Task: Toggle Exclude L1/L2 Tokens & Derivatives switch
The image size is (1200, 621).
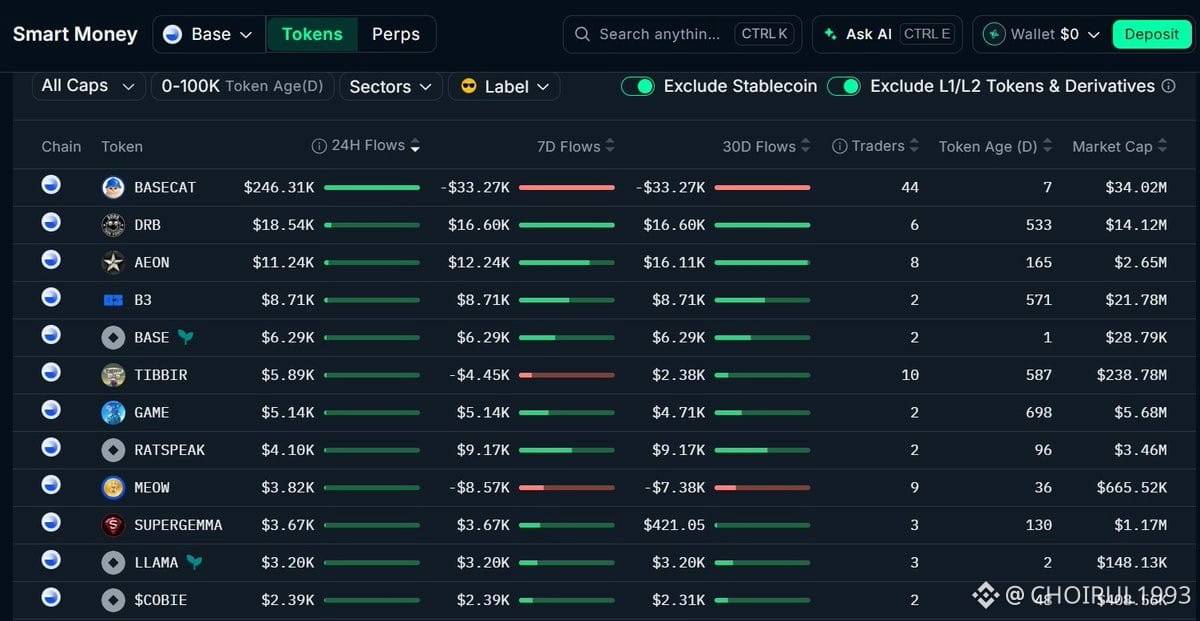Action: click(x=844, y=86)
